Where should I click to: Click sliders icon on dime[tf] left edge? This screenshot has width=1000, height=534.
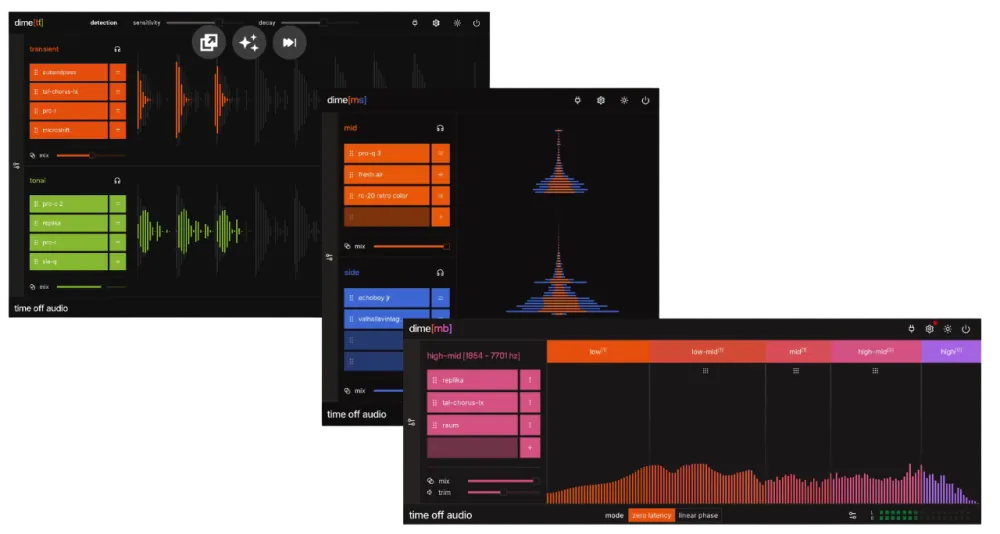click(16, 166)
